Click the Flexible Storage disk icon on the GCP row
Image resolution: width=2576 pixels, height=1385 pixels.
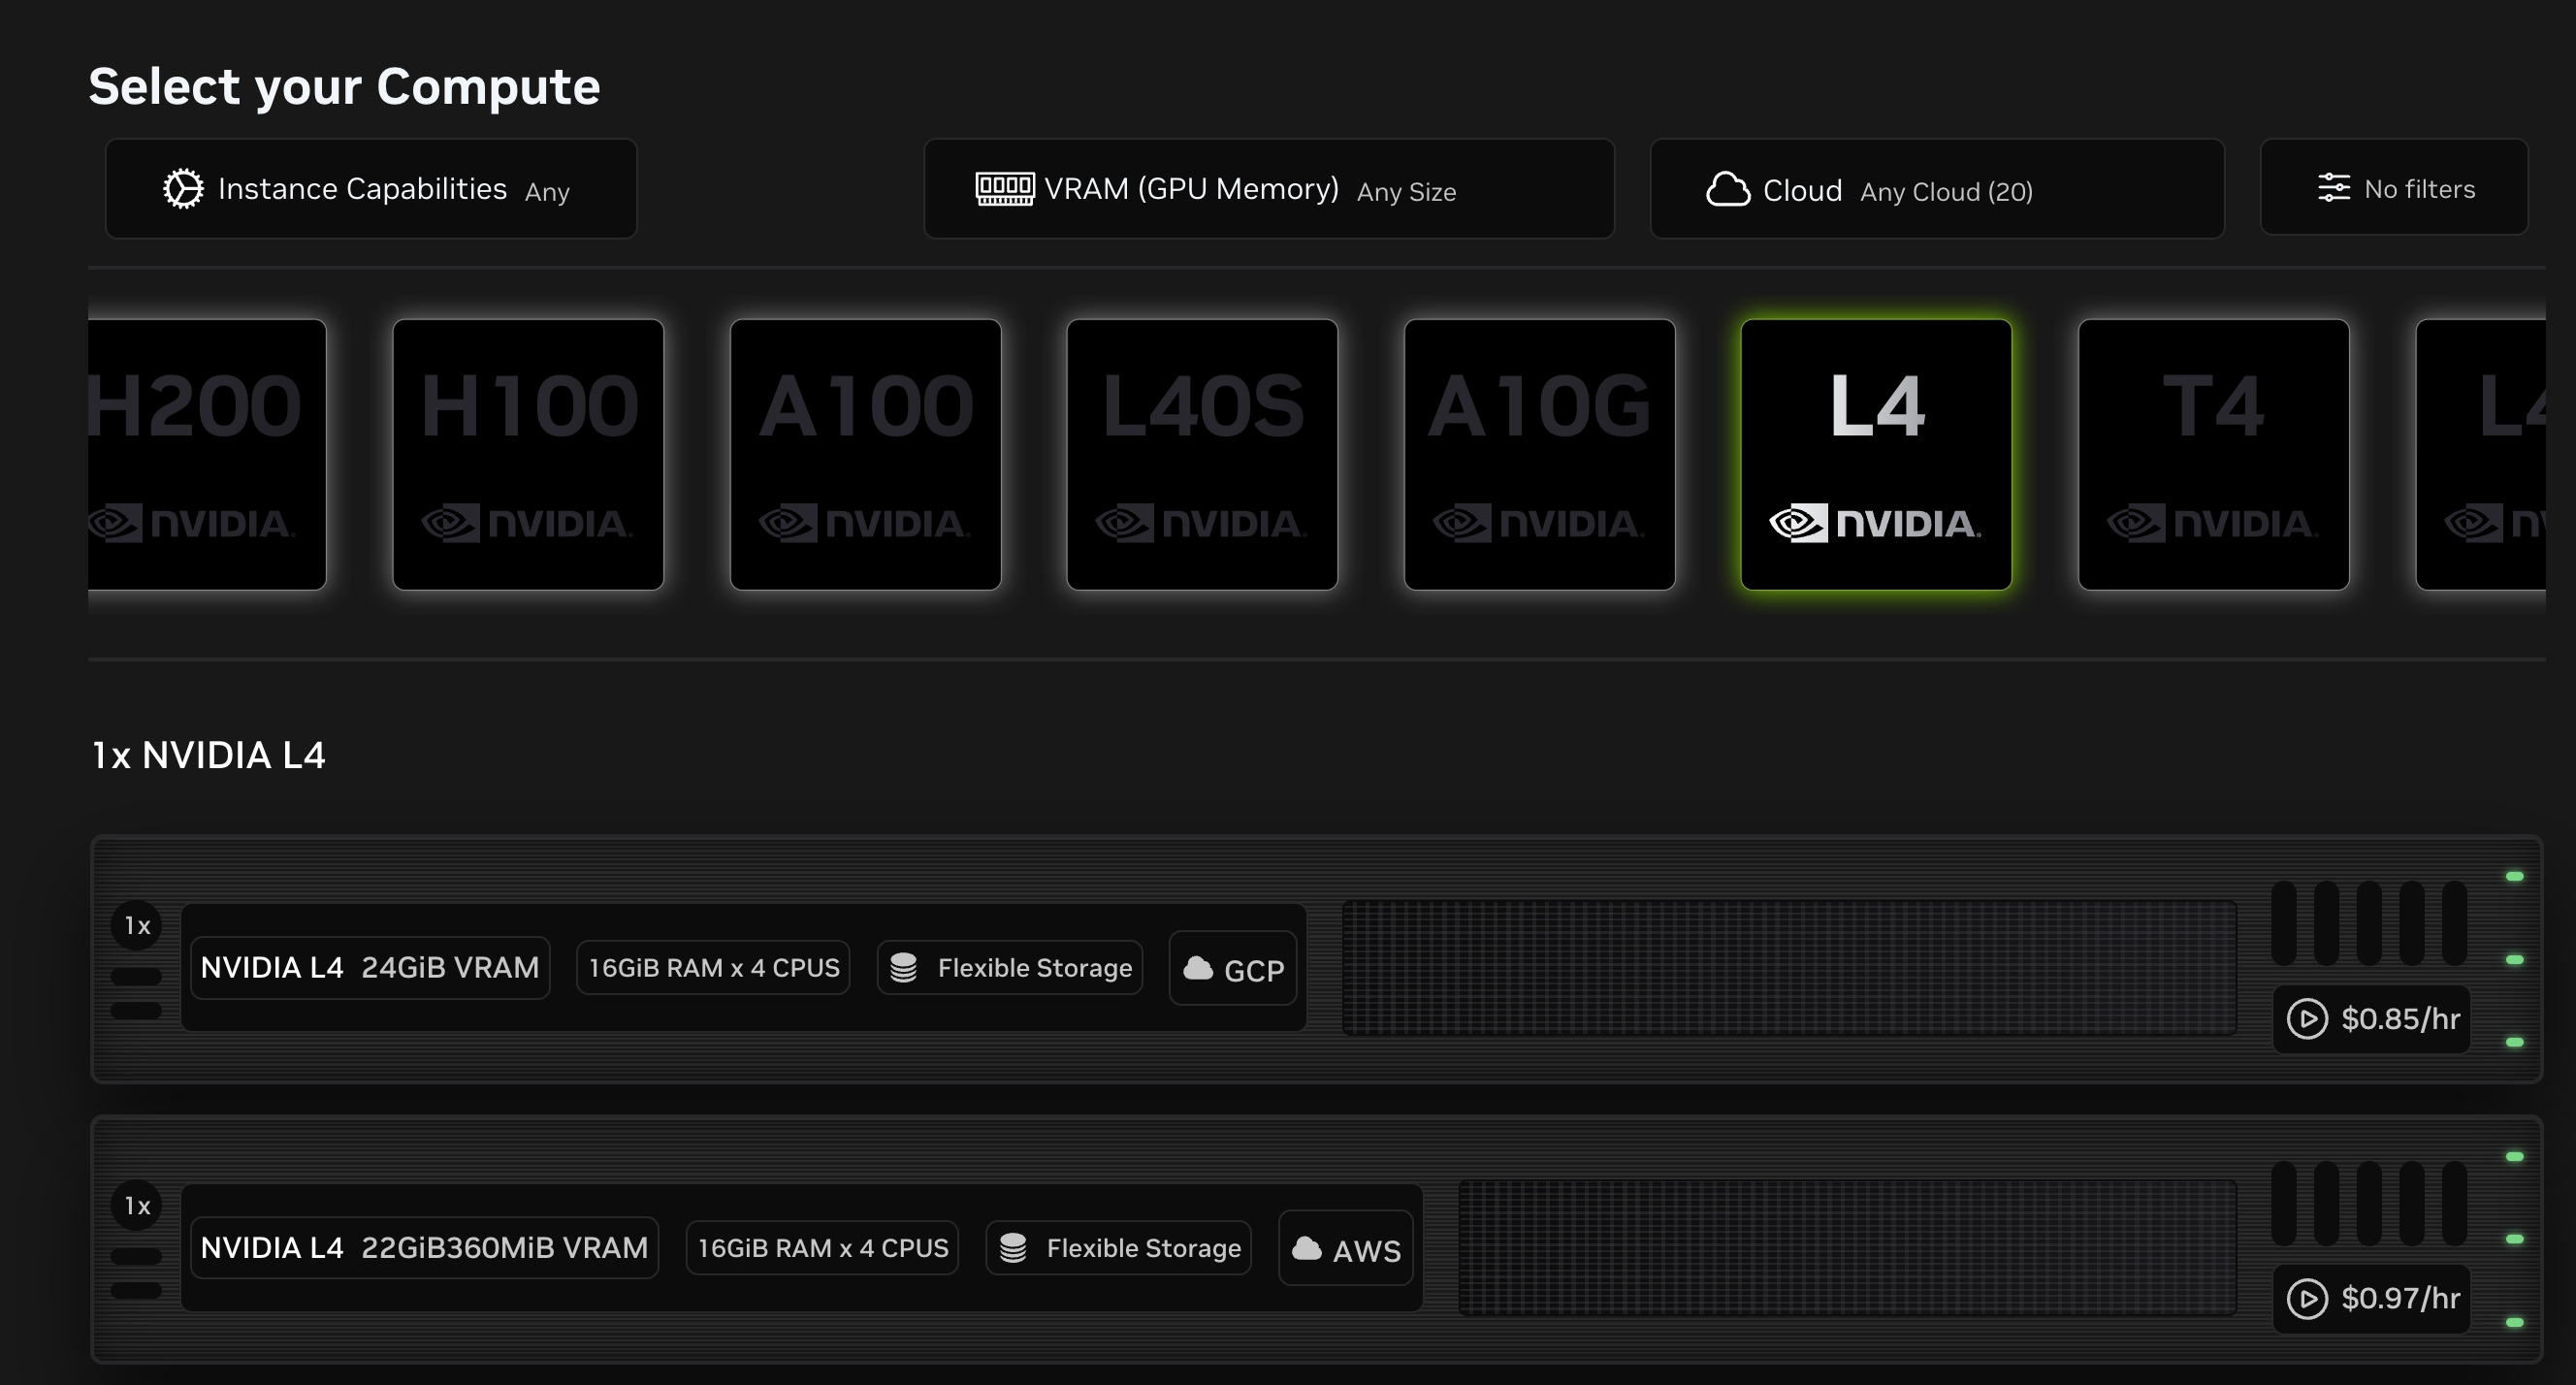(x=906, y=967)
